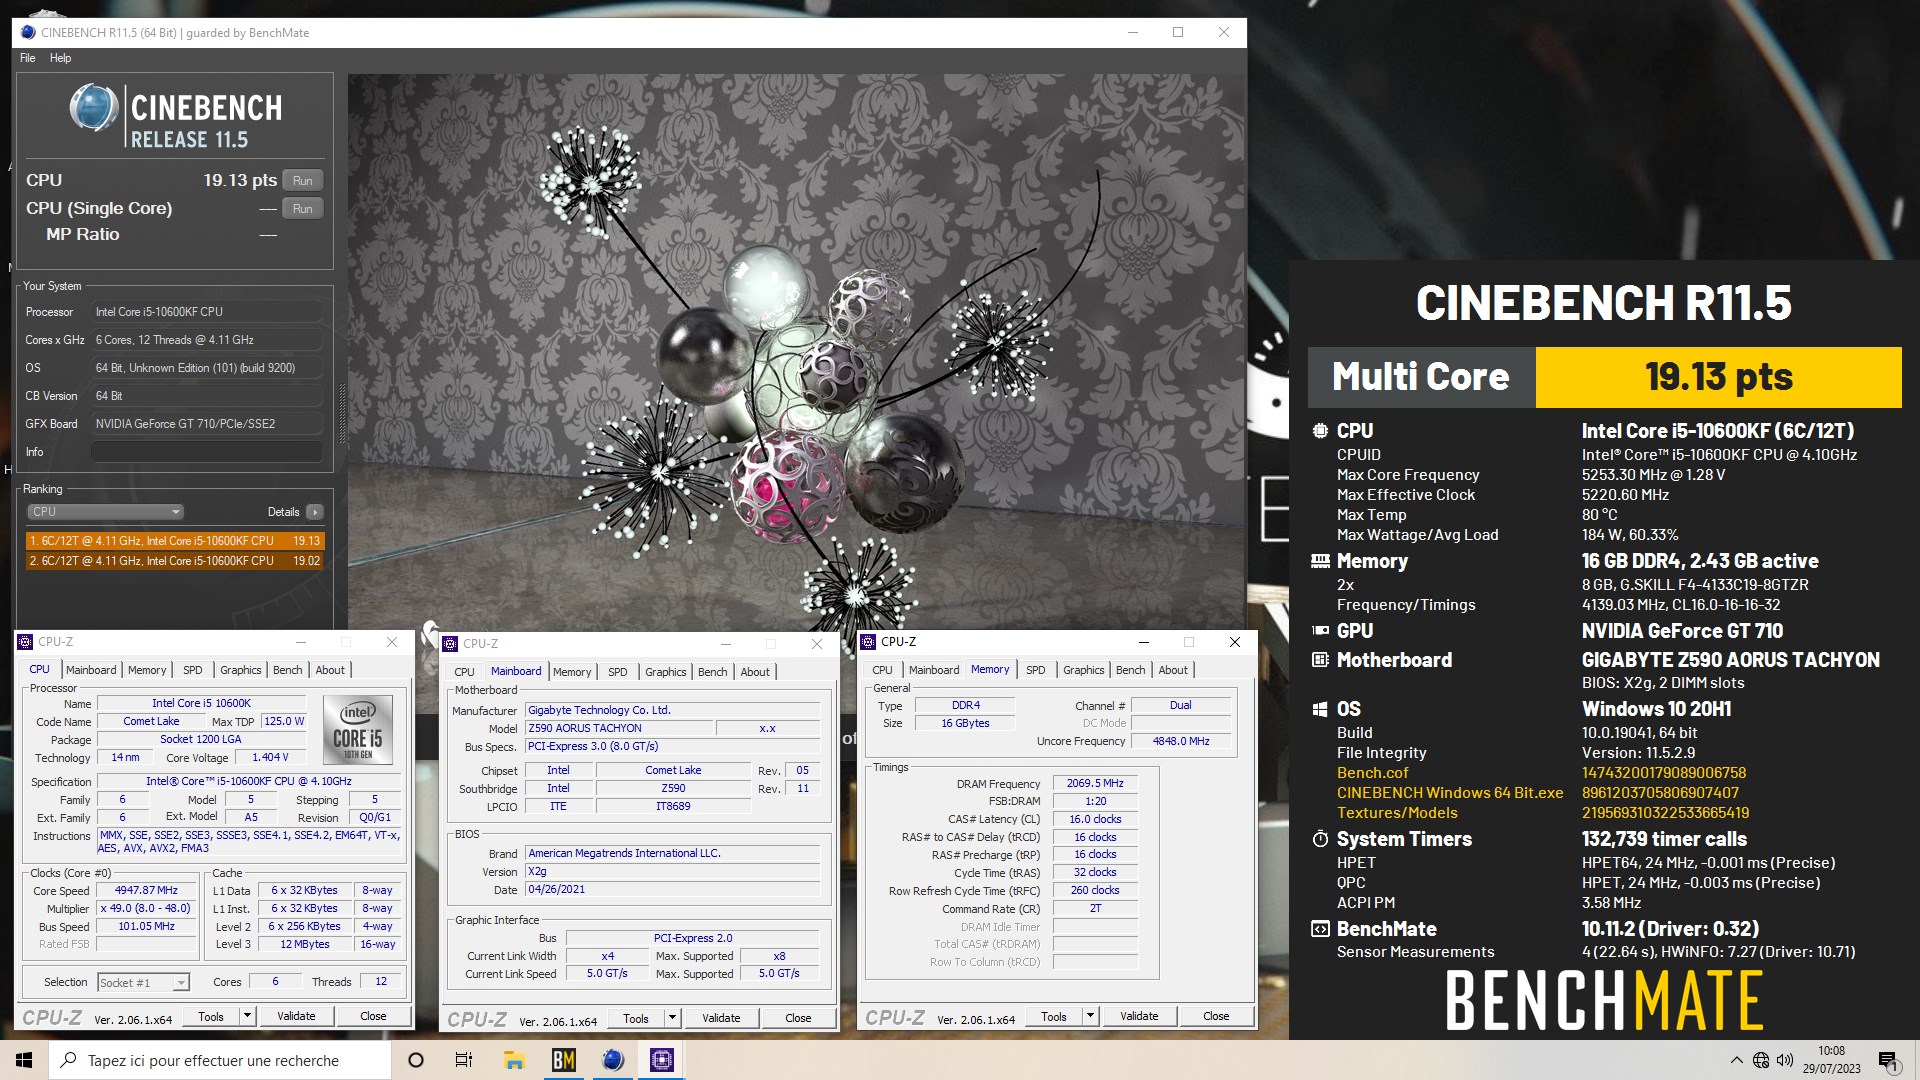1920x1080 pixels.
Task: Run the CPU (Single Core) benchmark
Action: 303,209
